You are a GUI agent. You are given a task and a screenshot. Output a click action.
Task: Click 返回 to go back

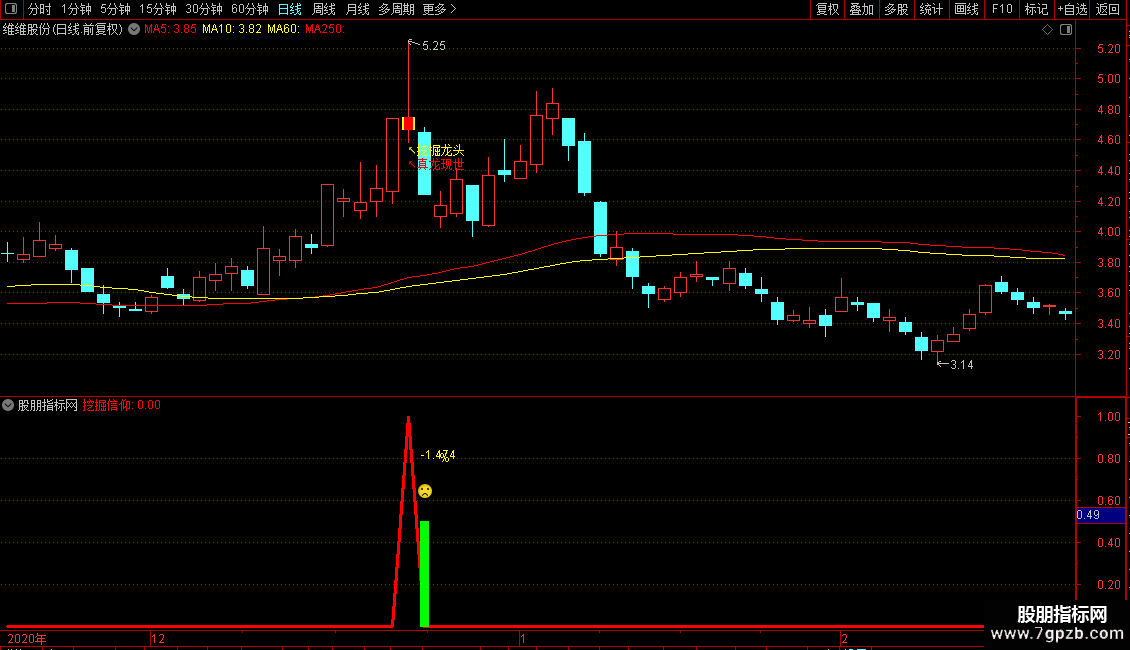1108,9
